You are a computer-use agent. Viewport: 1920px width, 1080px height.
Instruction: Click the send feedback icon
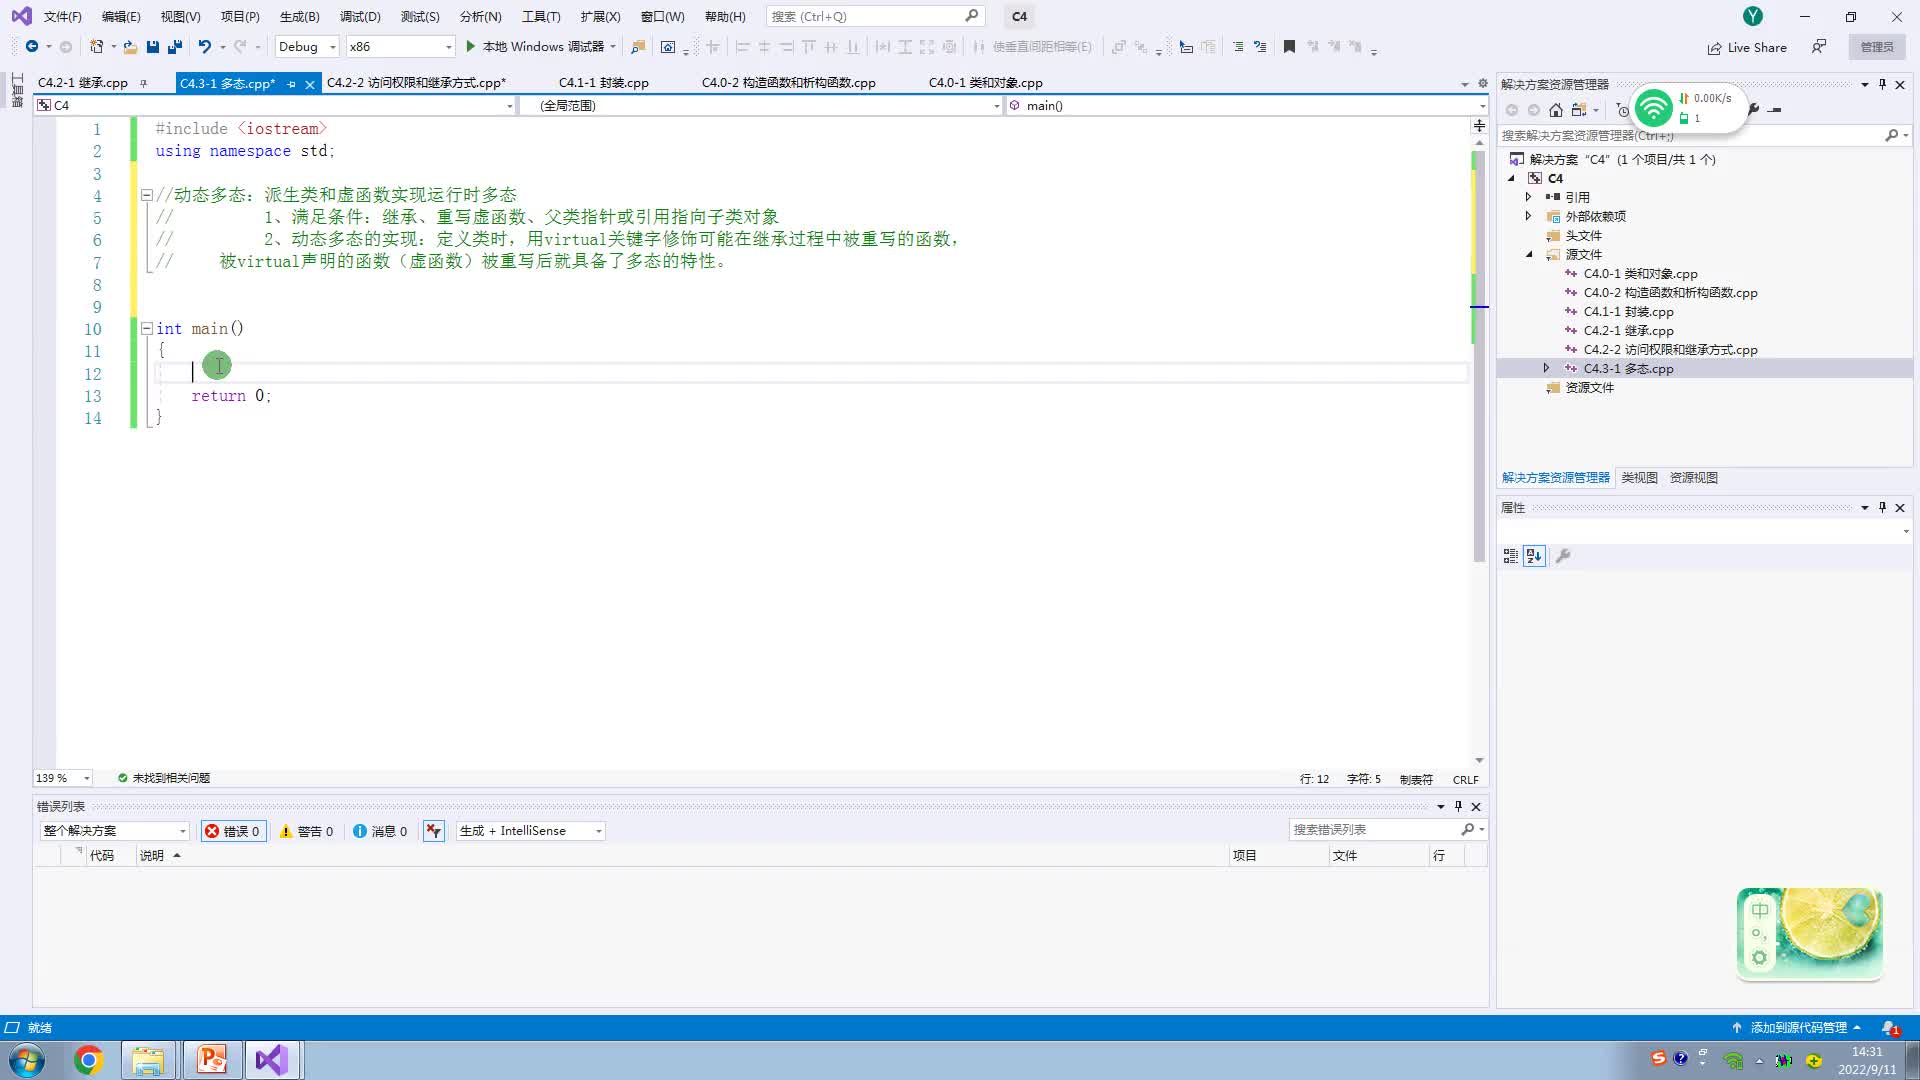(1819, 47)
